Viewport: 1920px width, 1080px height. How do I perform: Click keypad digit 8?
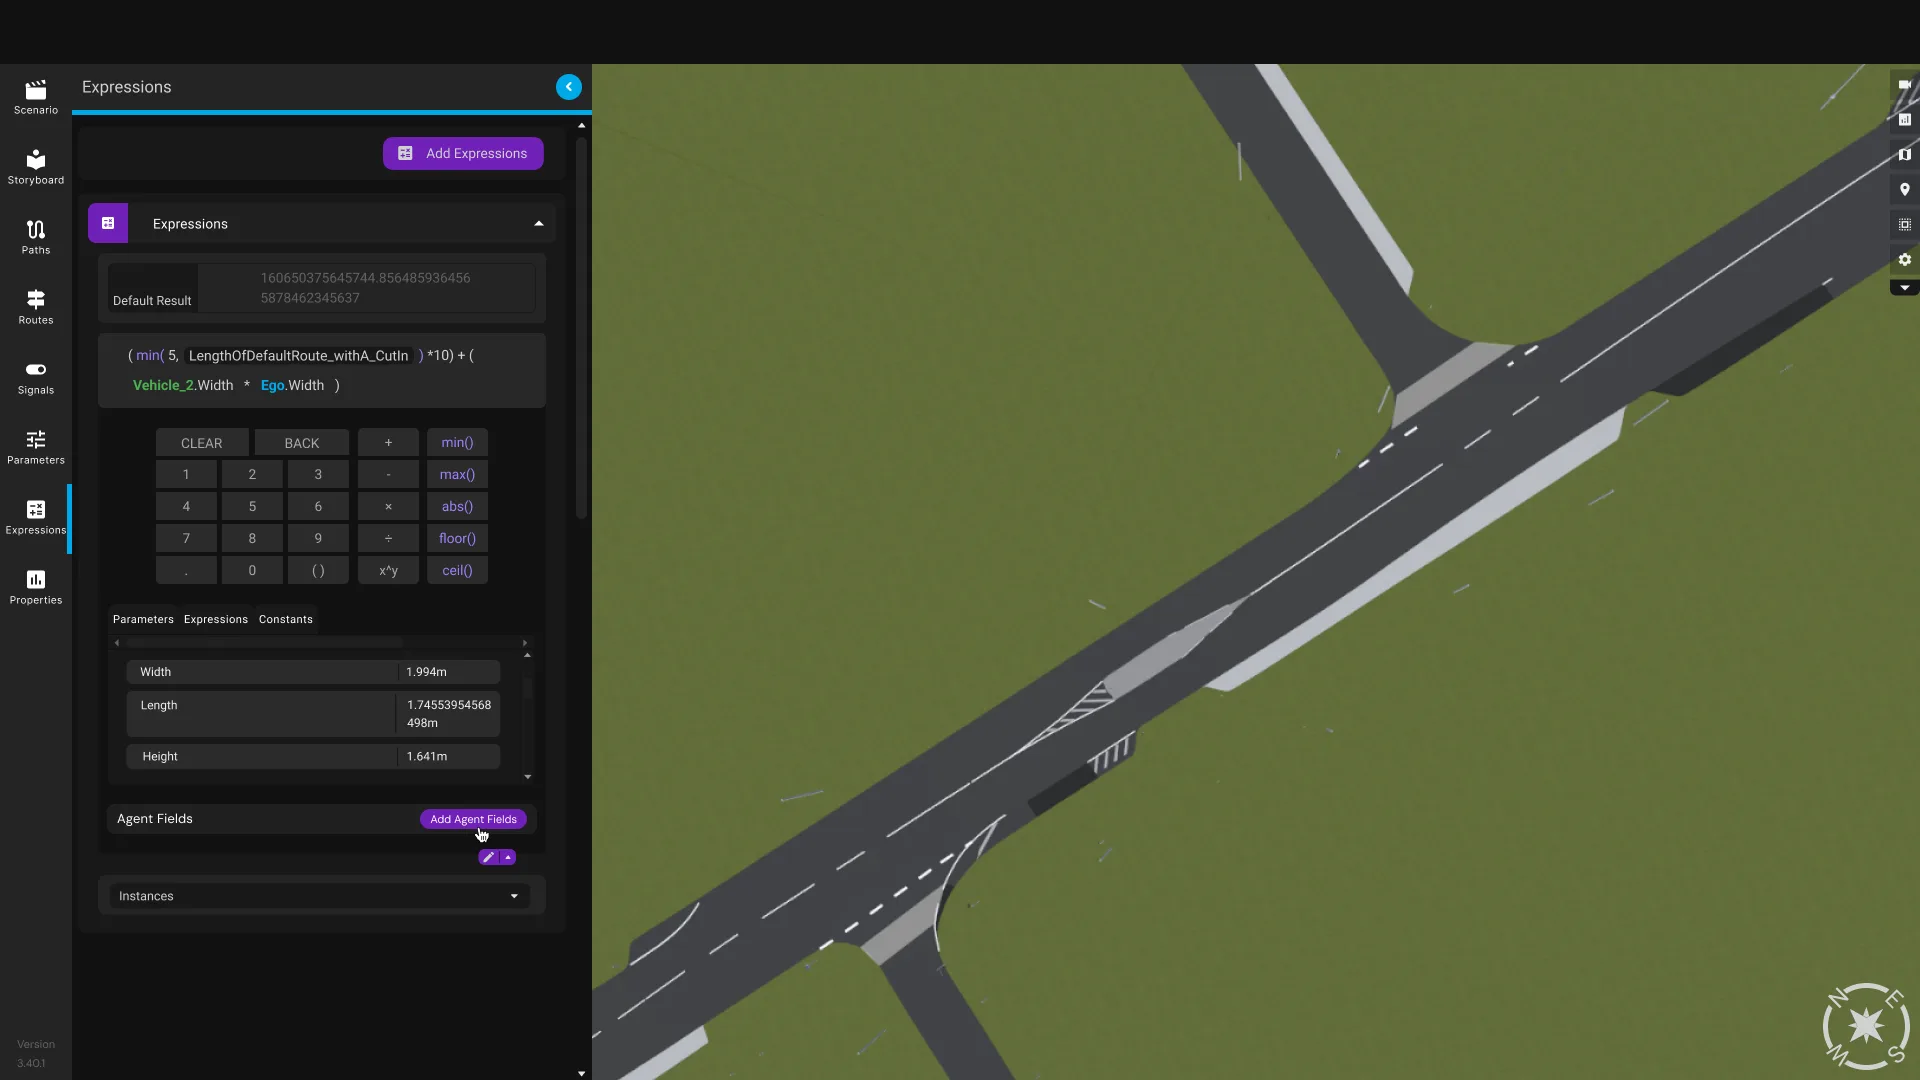pos(252,539)
